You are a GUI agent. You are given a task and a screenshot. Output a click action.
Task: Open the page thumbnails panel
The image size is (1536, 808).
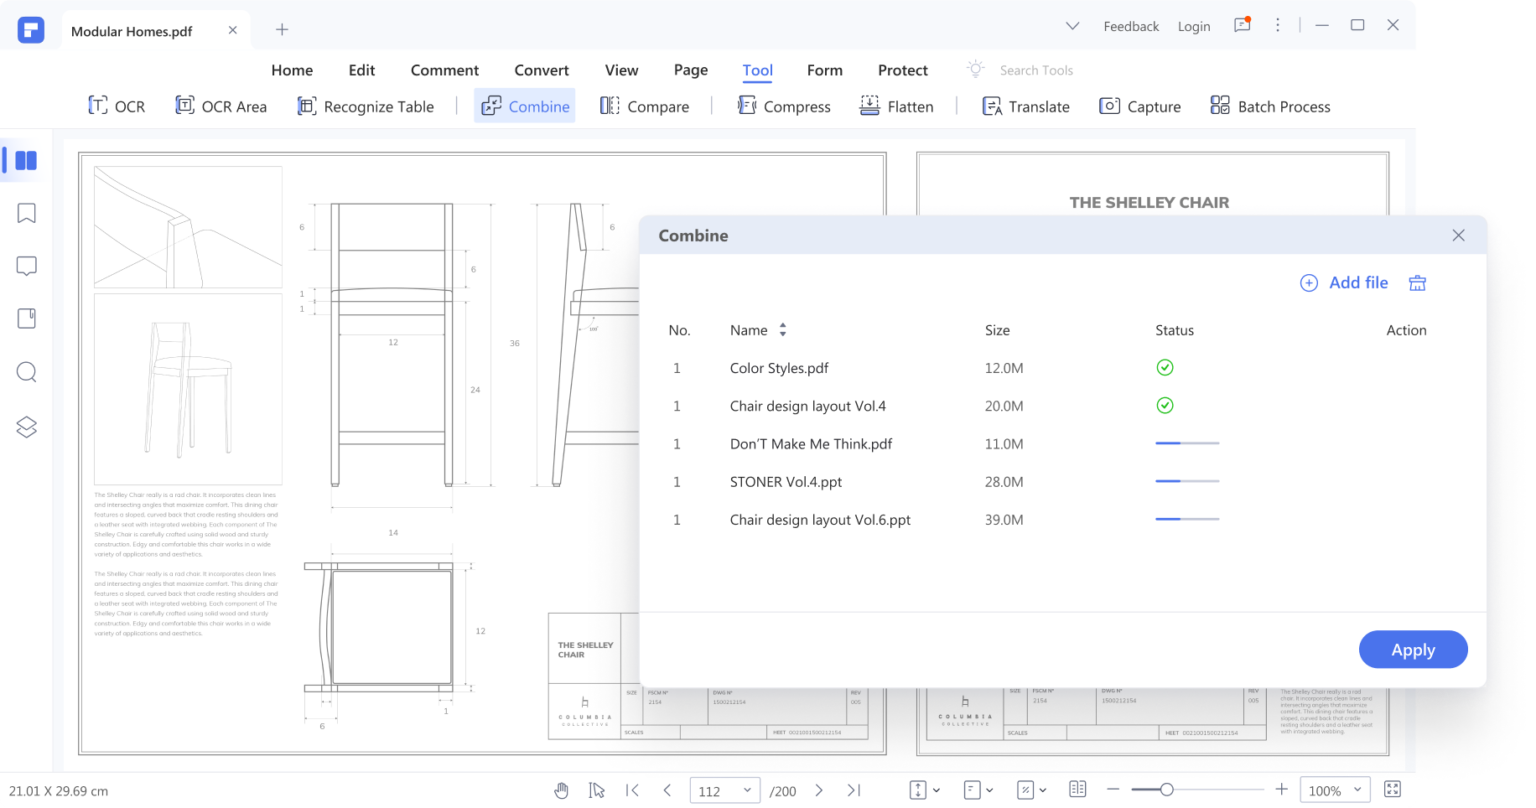point(25,160)
